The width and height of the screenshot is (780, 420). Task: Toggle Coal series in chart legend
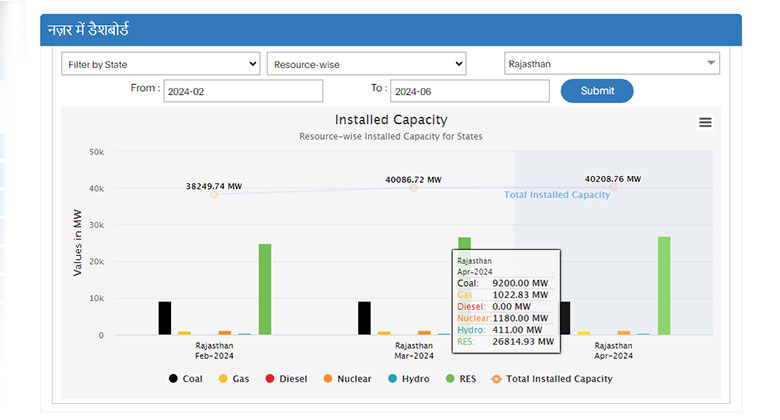pyautogui.click(x=182, y=379)
